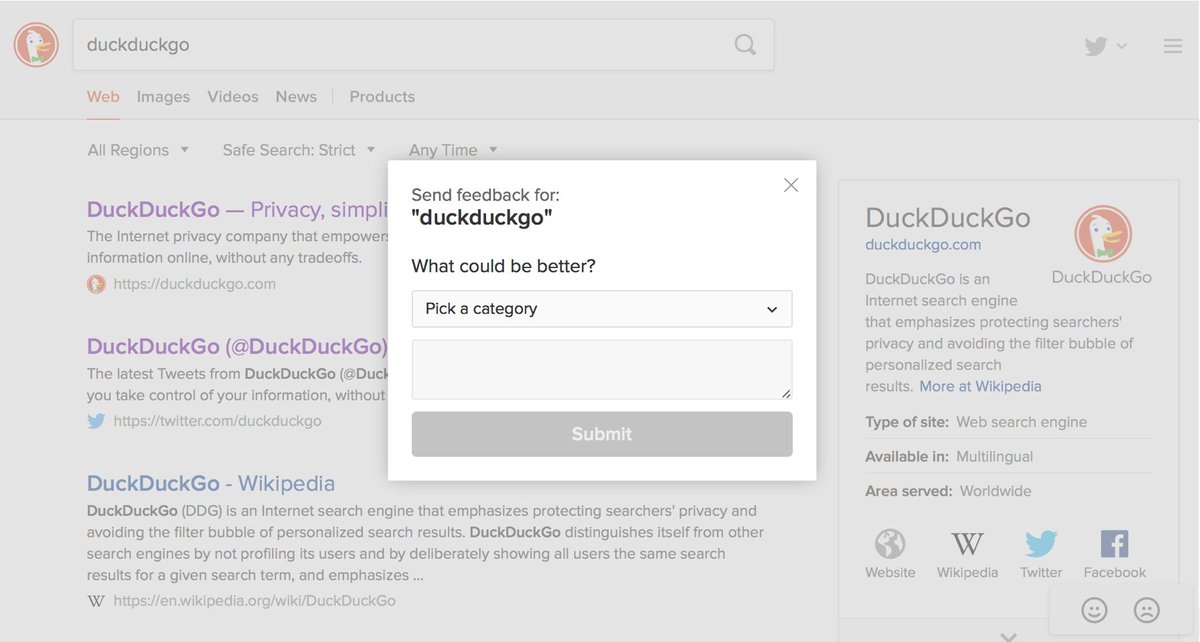Viewport: 1200px width, 642px height.
Task: Open the All Regions dropdown
Action: (x=138, y=150)
